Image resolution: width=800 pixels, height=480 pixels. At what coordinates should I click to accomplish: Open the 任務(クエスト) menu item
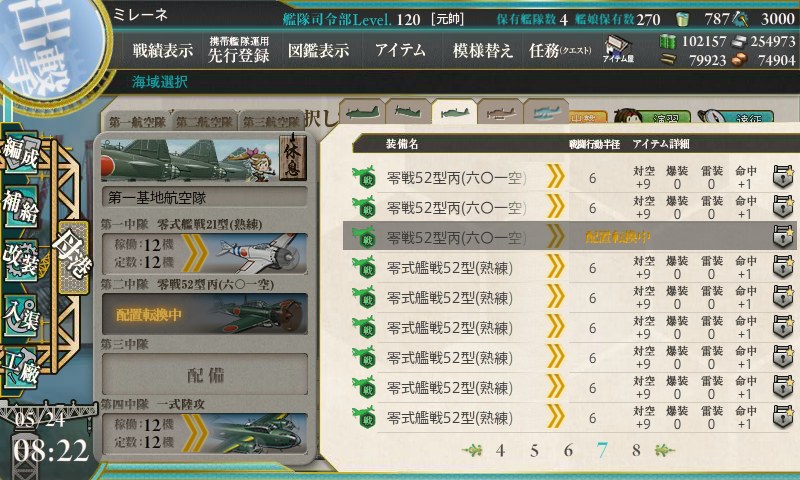coord(560,50)
